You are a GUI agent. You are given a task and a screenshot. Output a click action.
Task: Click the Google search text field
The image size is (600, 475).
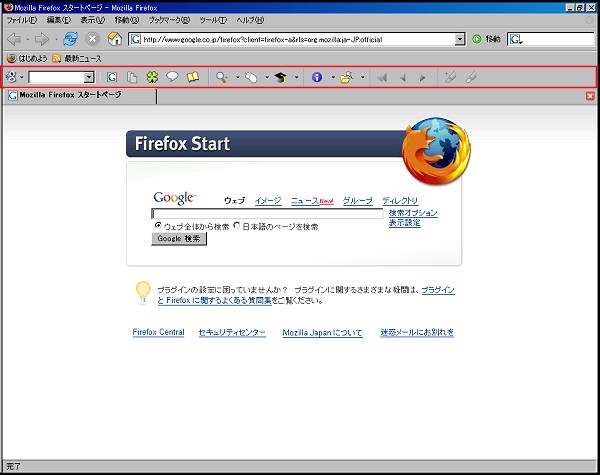tap(267, 214)
